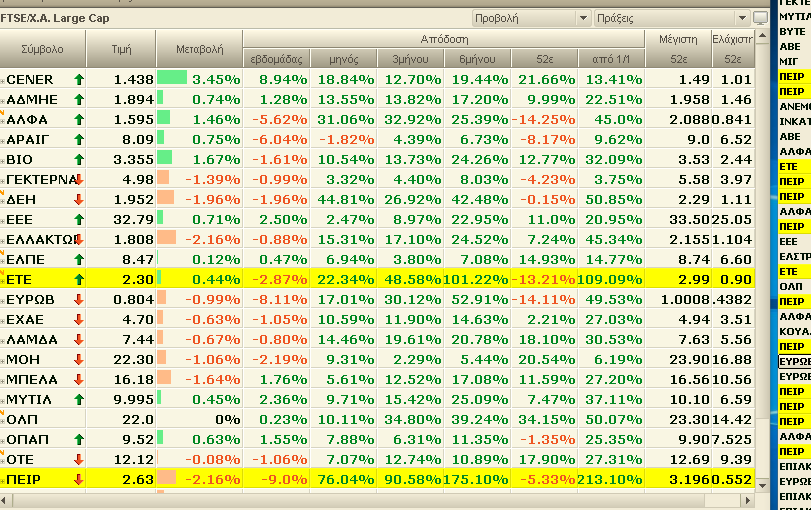Click the 44.81% monthly value for ΔΕΗ

point(346,200)
